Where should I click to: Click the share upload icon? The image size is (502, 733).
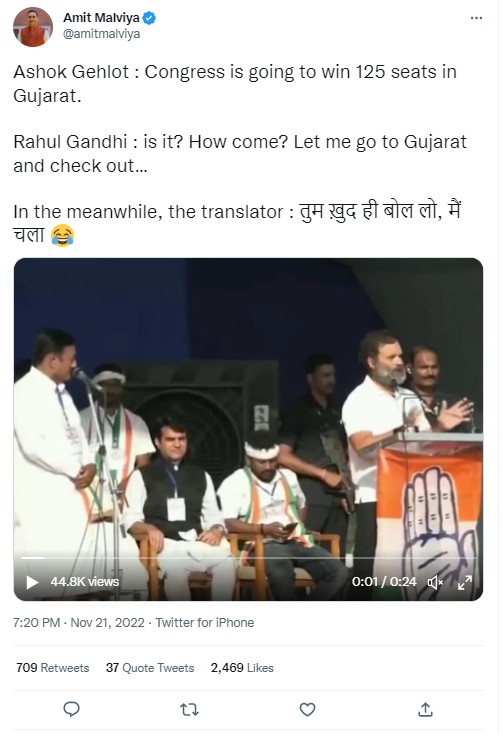pos(425,709)
